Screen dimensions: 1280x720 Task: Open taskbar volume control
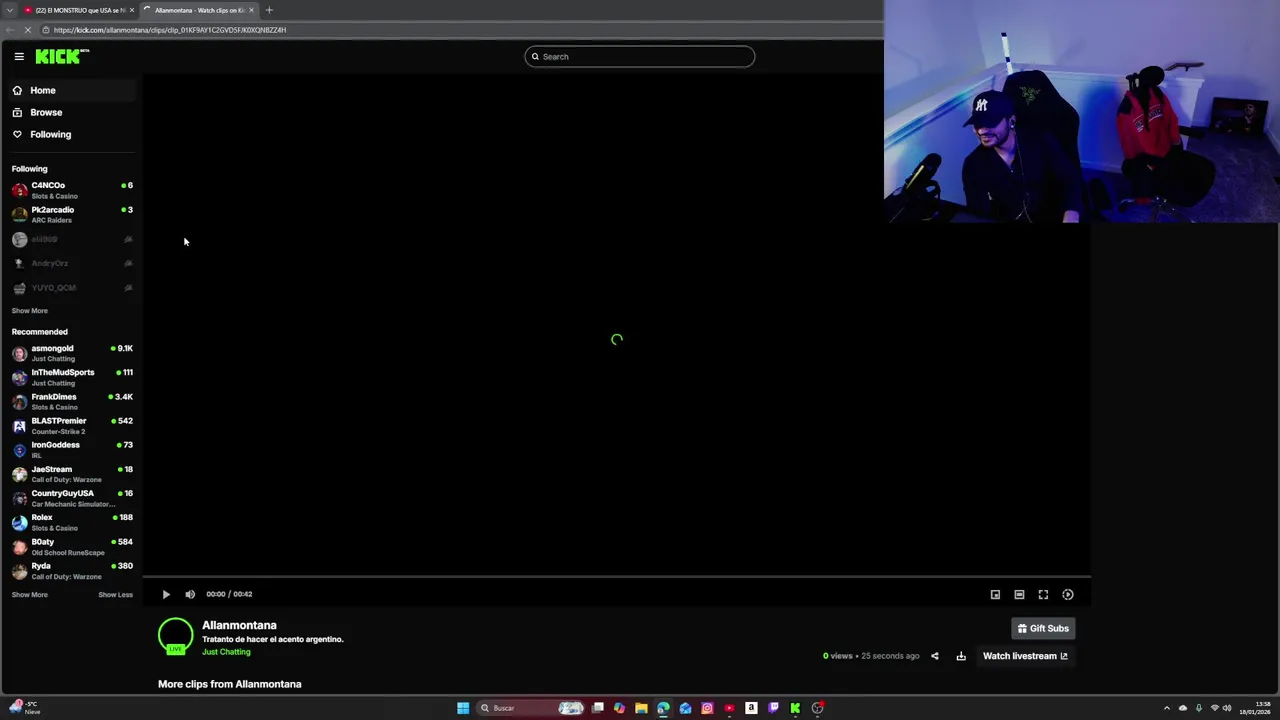[1227, 708]
